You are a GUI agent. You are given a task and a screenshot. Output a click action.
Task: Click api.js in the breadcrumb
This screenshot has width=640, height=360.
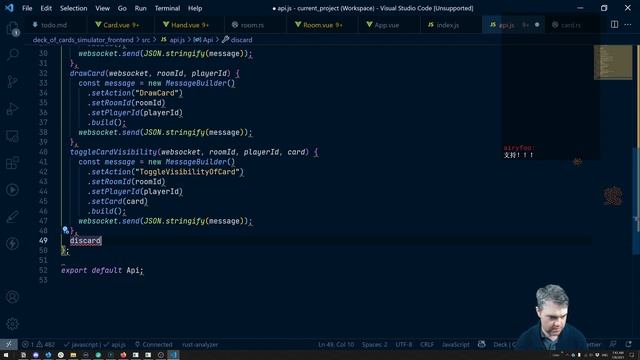(x=173, y=40)
